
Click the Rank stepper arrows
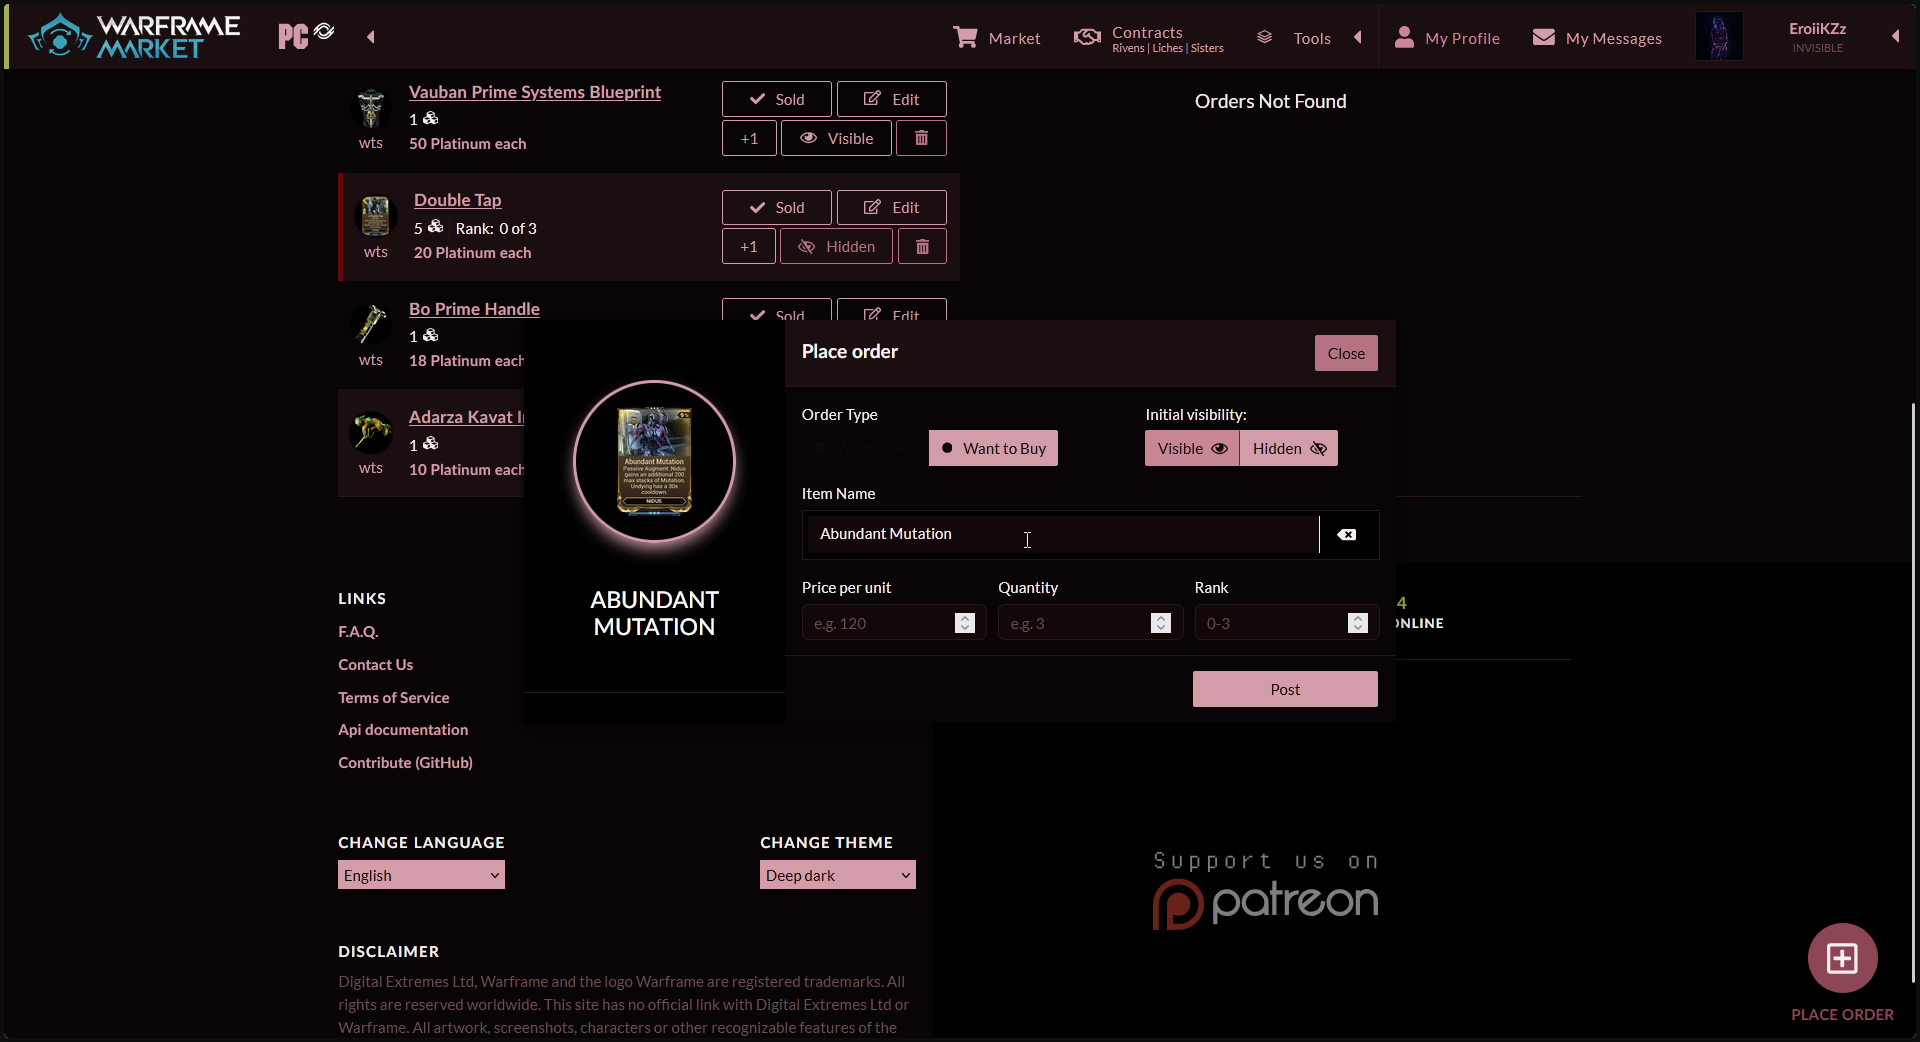coord(1358,623)
